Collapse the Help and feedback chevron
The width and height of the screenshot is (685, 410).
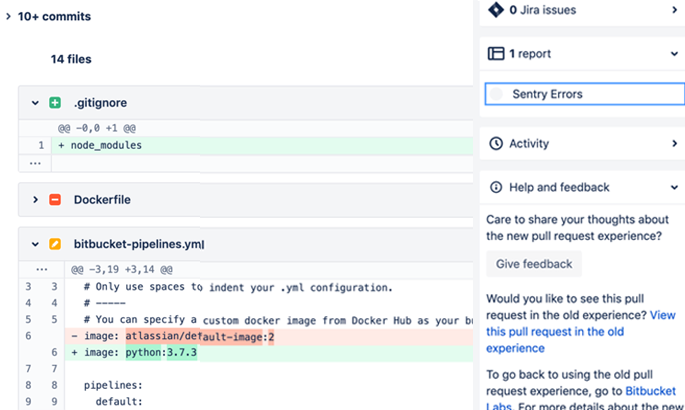tap(675, 187)
